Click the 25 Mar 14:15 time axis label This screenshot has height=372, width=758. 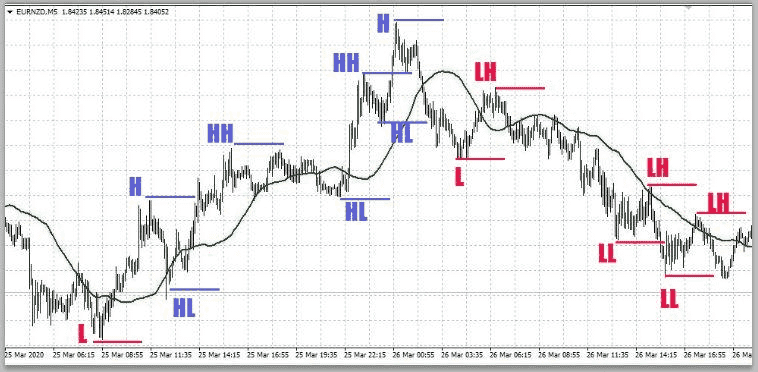coord(219,355)
